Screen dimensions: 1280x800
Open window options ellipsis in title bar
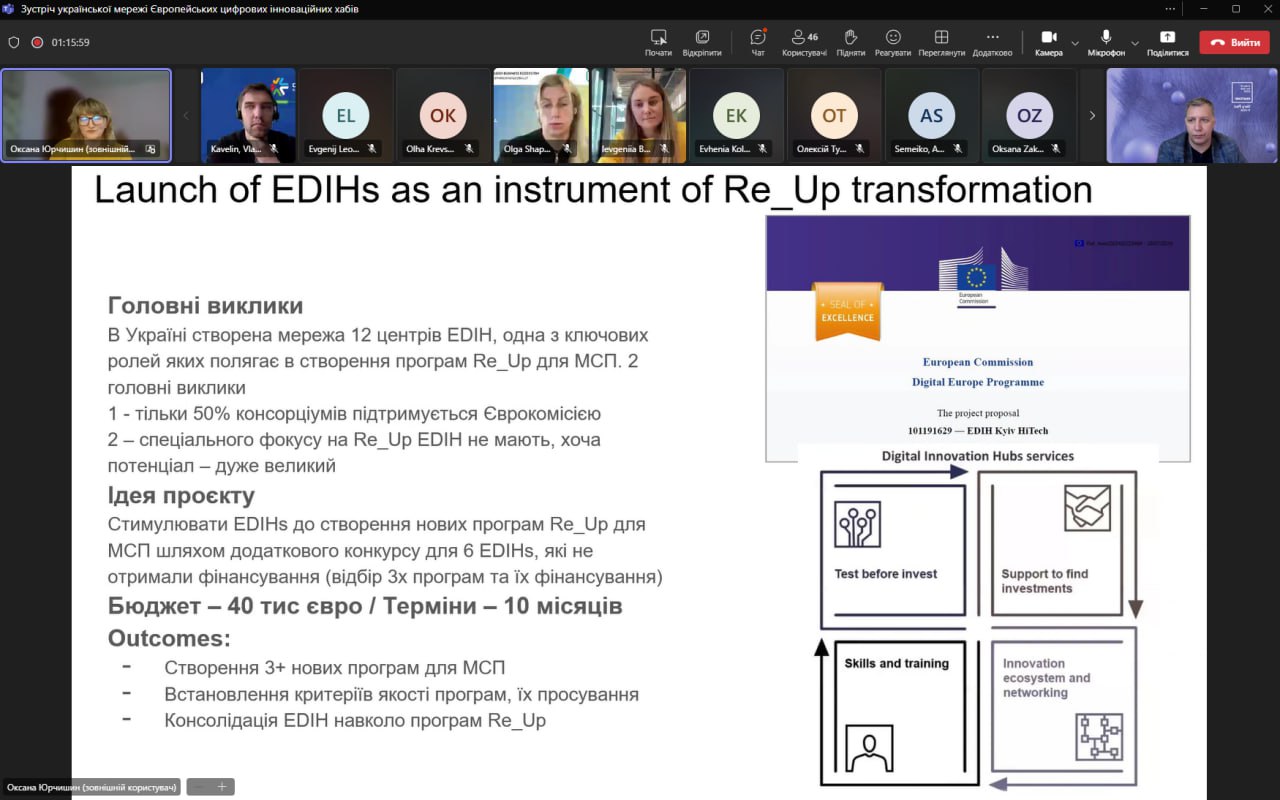tap(1171, 9)
